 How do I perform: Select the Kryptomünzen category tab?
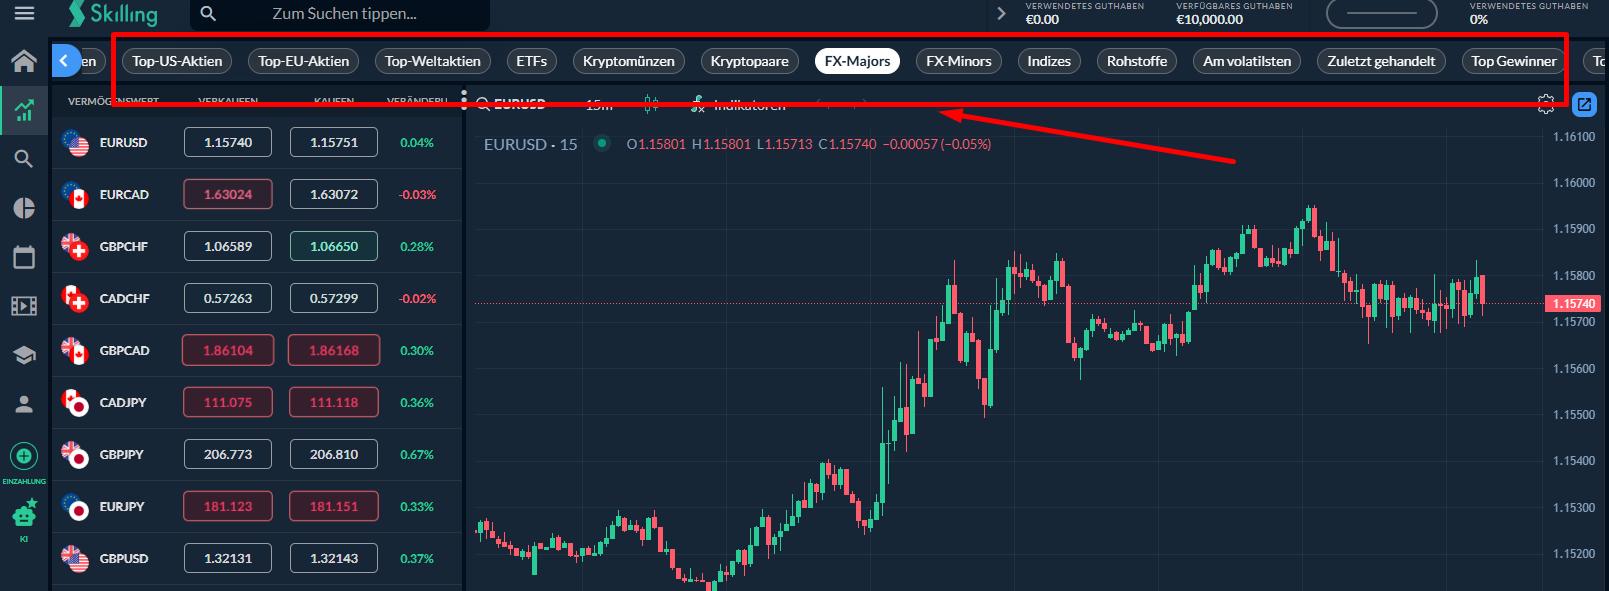pos(628,61)
